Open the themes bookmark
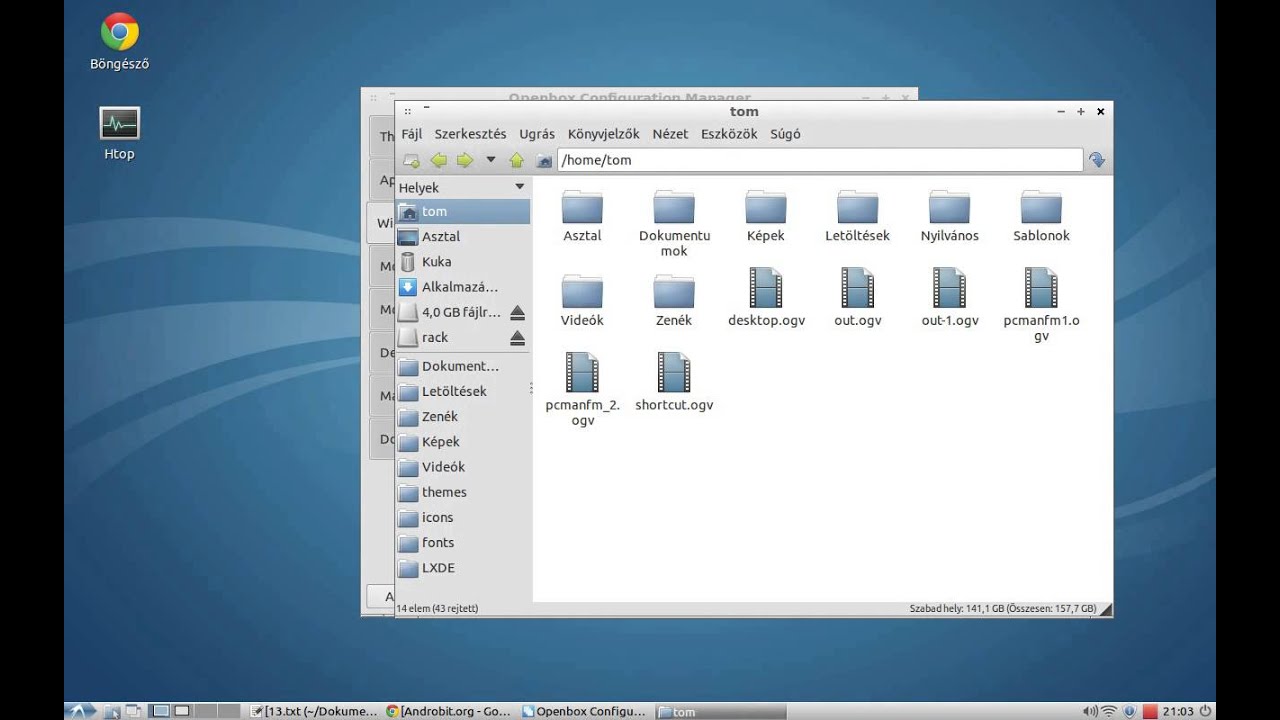1280x720 pixels. (463, 492)
